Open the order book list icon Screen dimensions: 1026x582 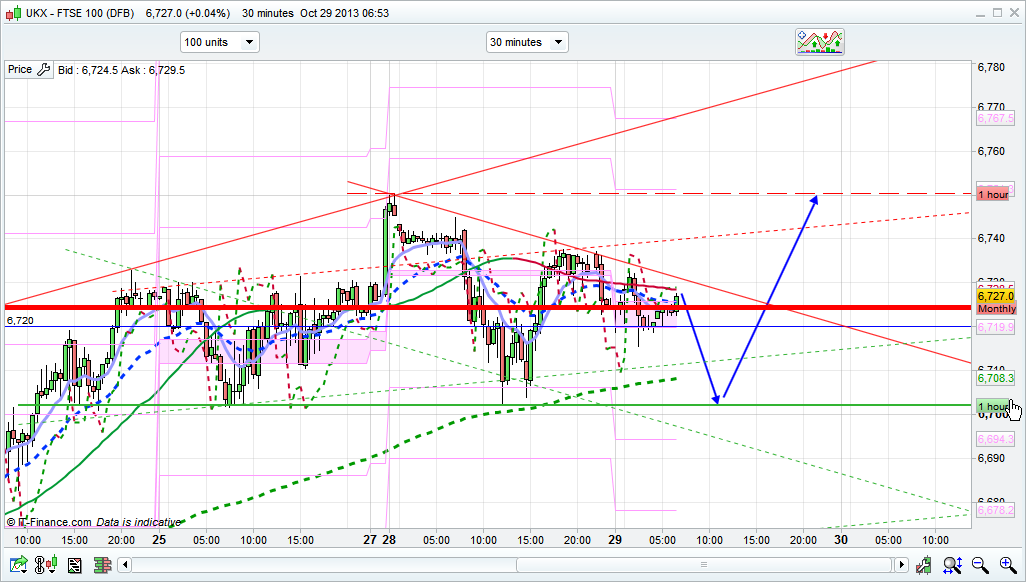100,566
